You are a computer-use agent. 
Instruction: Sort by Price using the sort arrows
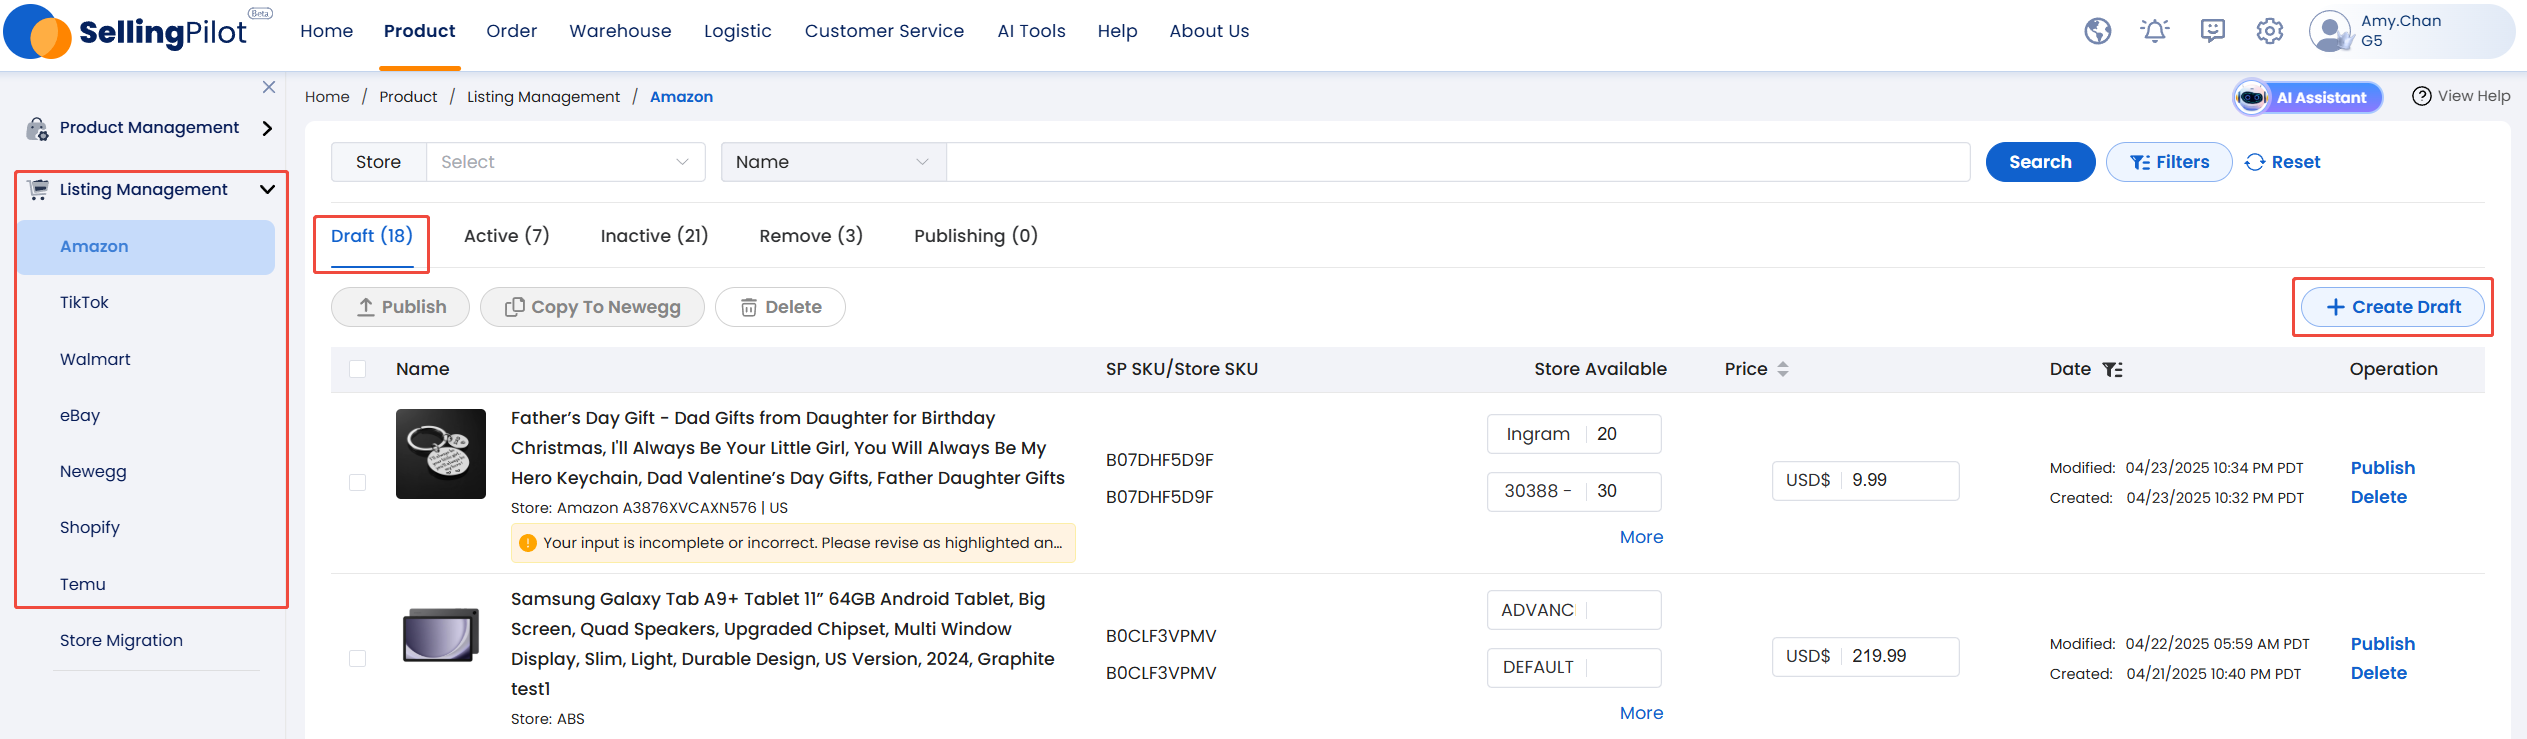[1783, 369]
